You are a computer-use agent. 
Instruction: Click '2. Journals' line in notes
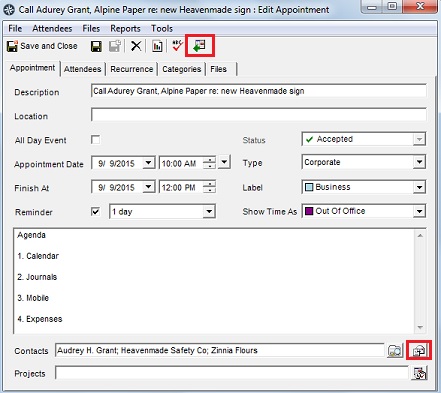coord(37,277)
